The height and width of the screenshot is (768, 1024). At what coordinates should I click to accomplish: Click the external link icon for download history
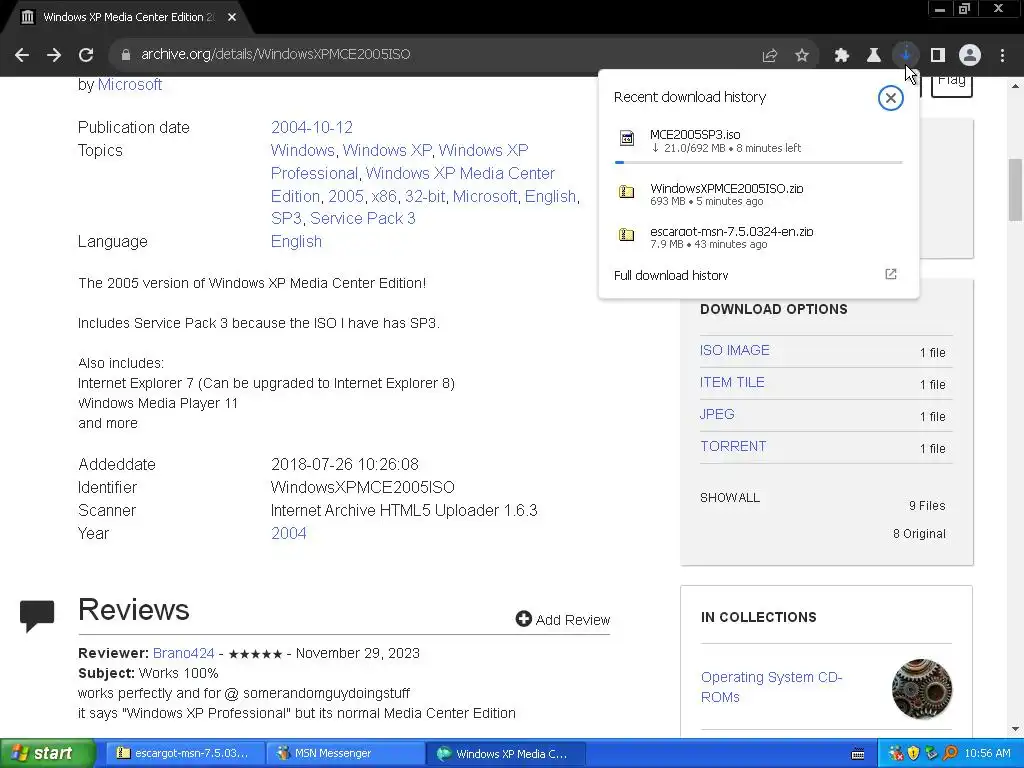coord(891,274)
